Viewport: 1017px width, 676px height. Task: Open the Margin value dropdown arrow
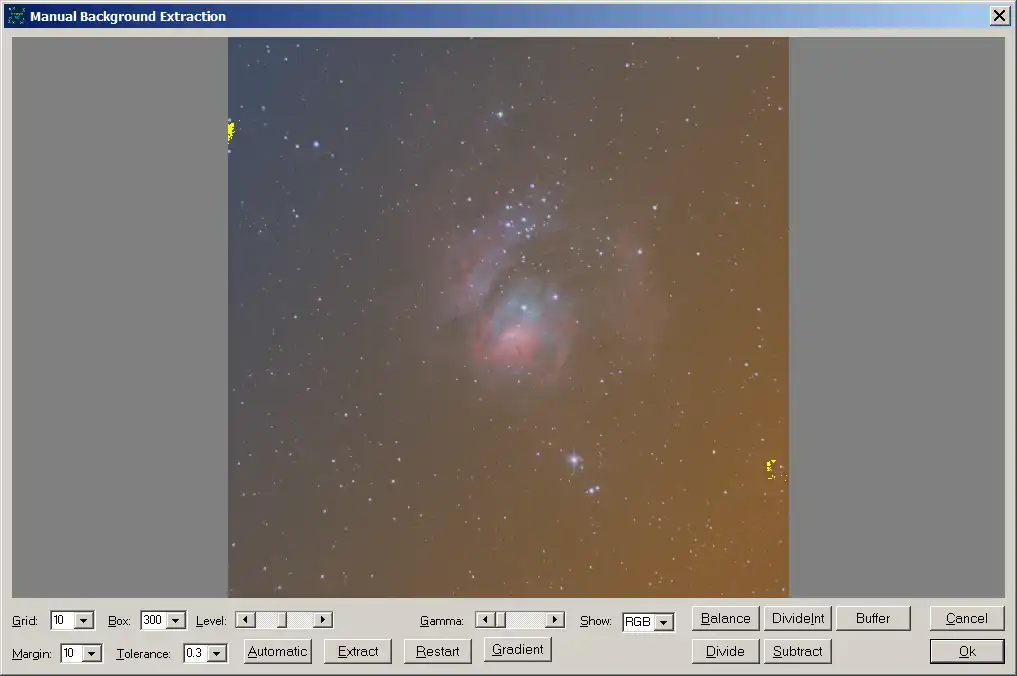click(x=92, y=653)
